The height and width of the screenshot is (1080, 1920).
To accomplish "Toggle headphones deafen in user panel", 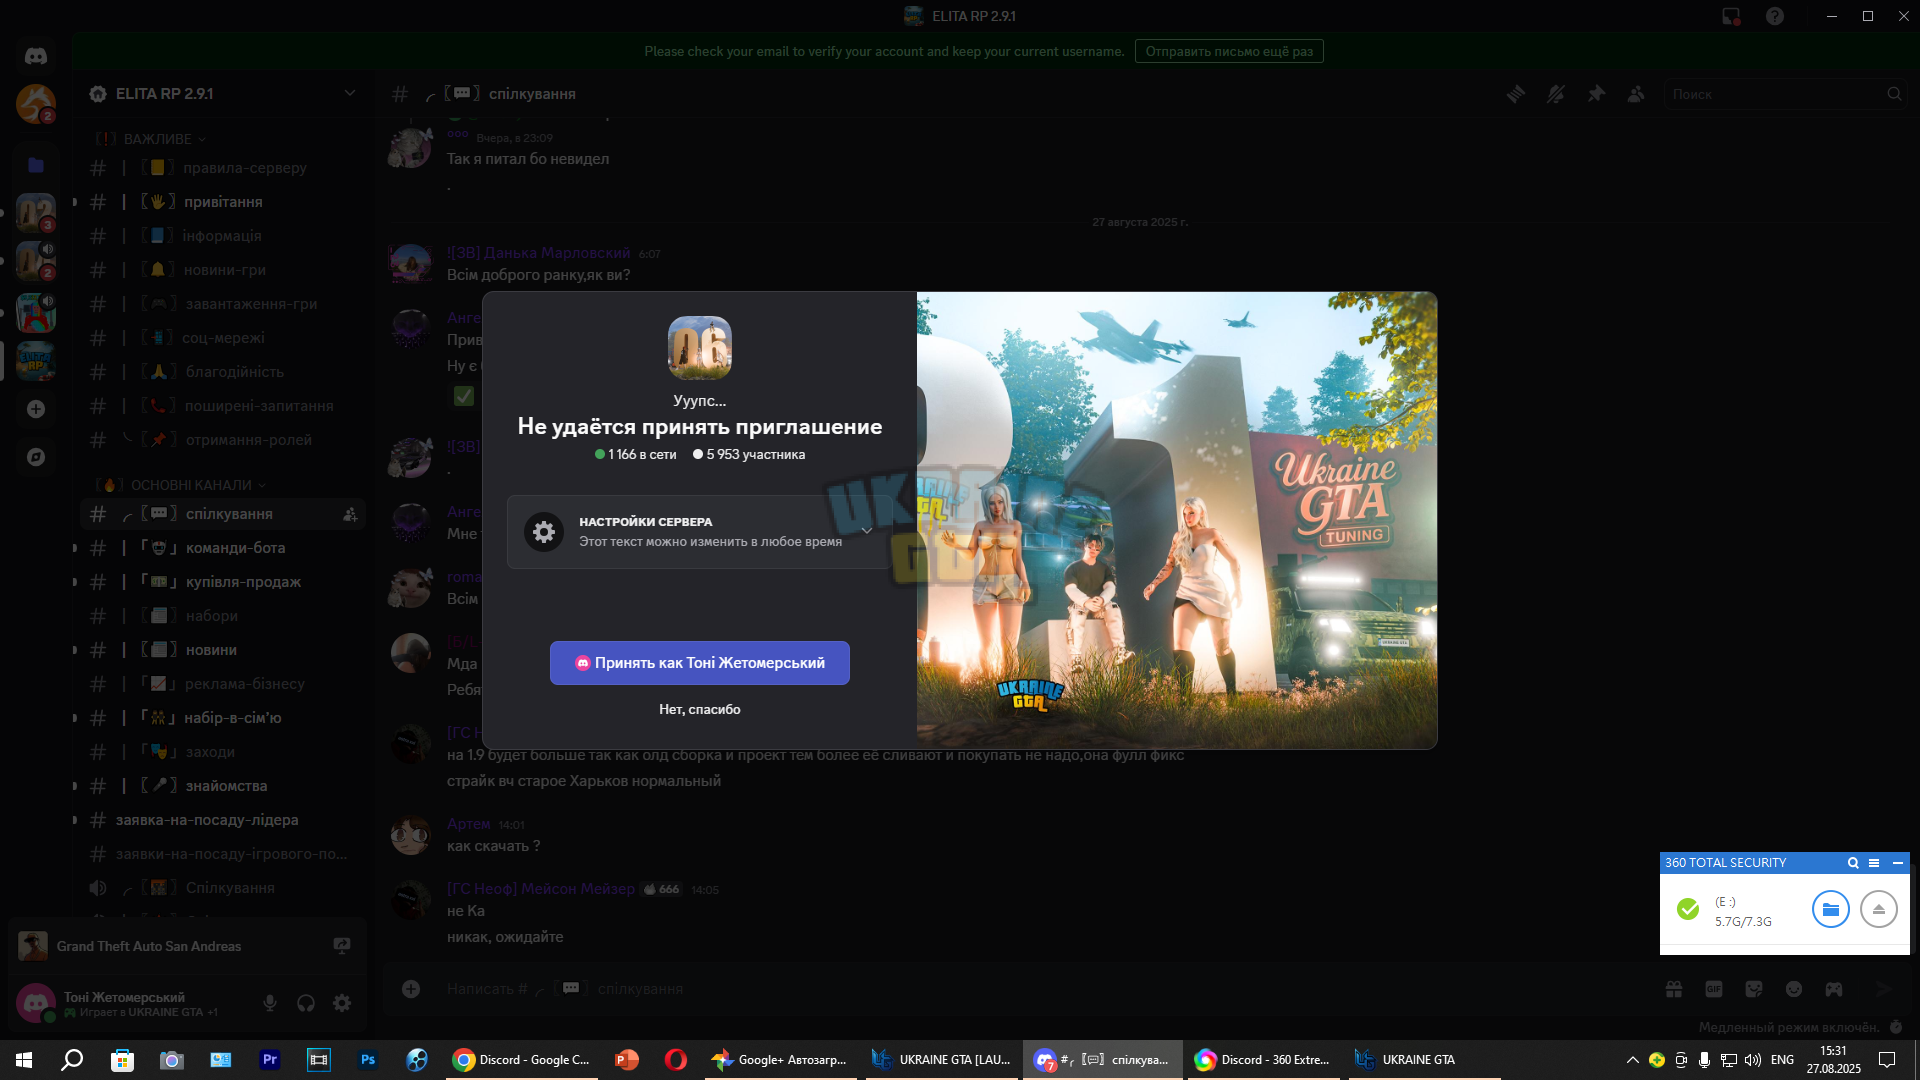I will point(306,1003).
